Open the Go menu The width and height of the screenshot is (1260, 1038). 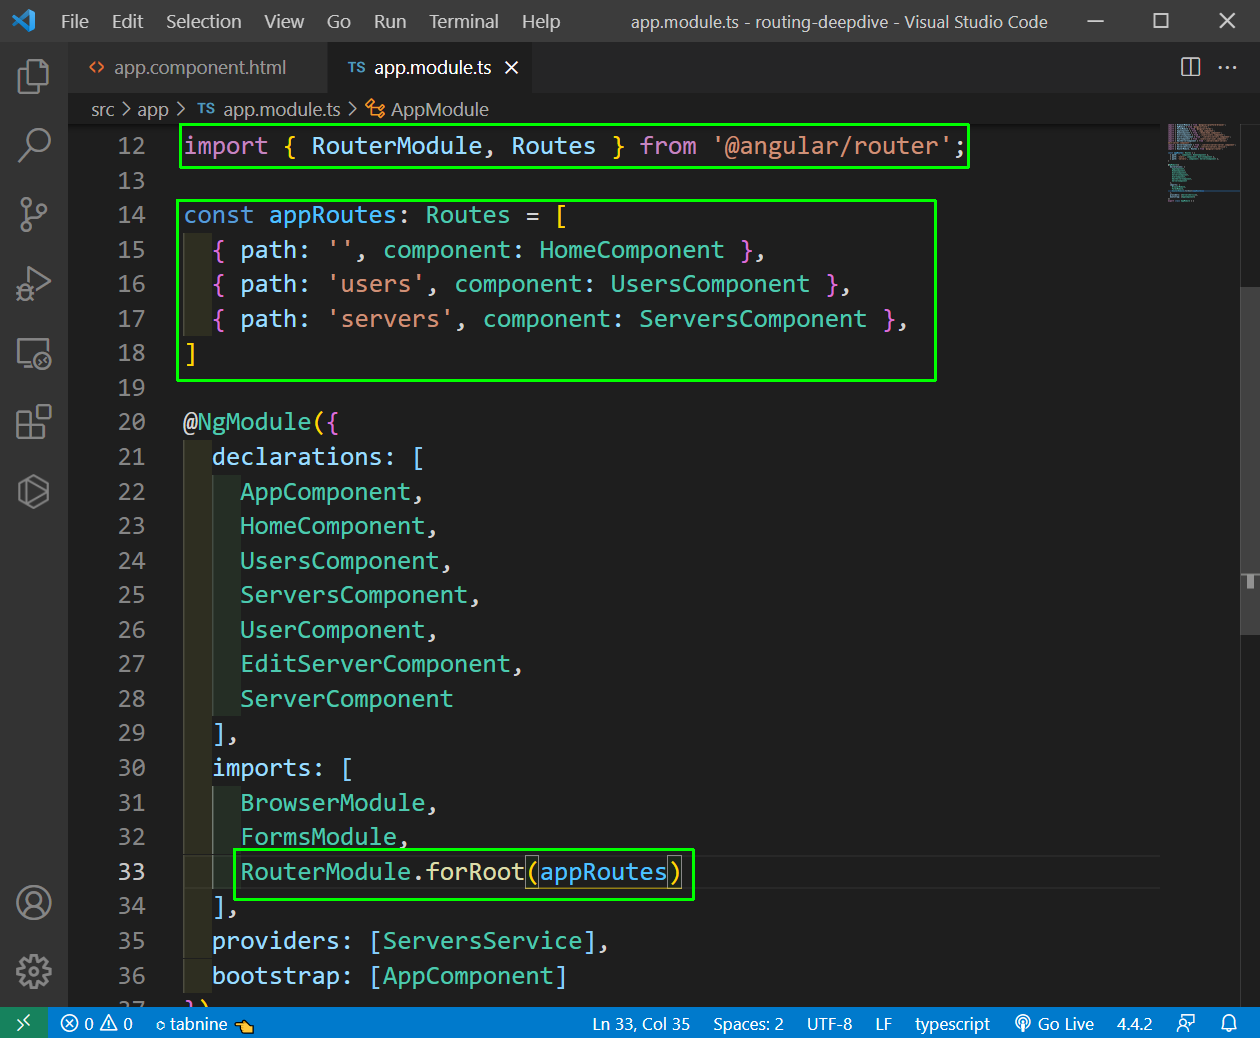[339, 21]
